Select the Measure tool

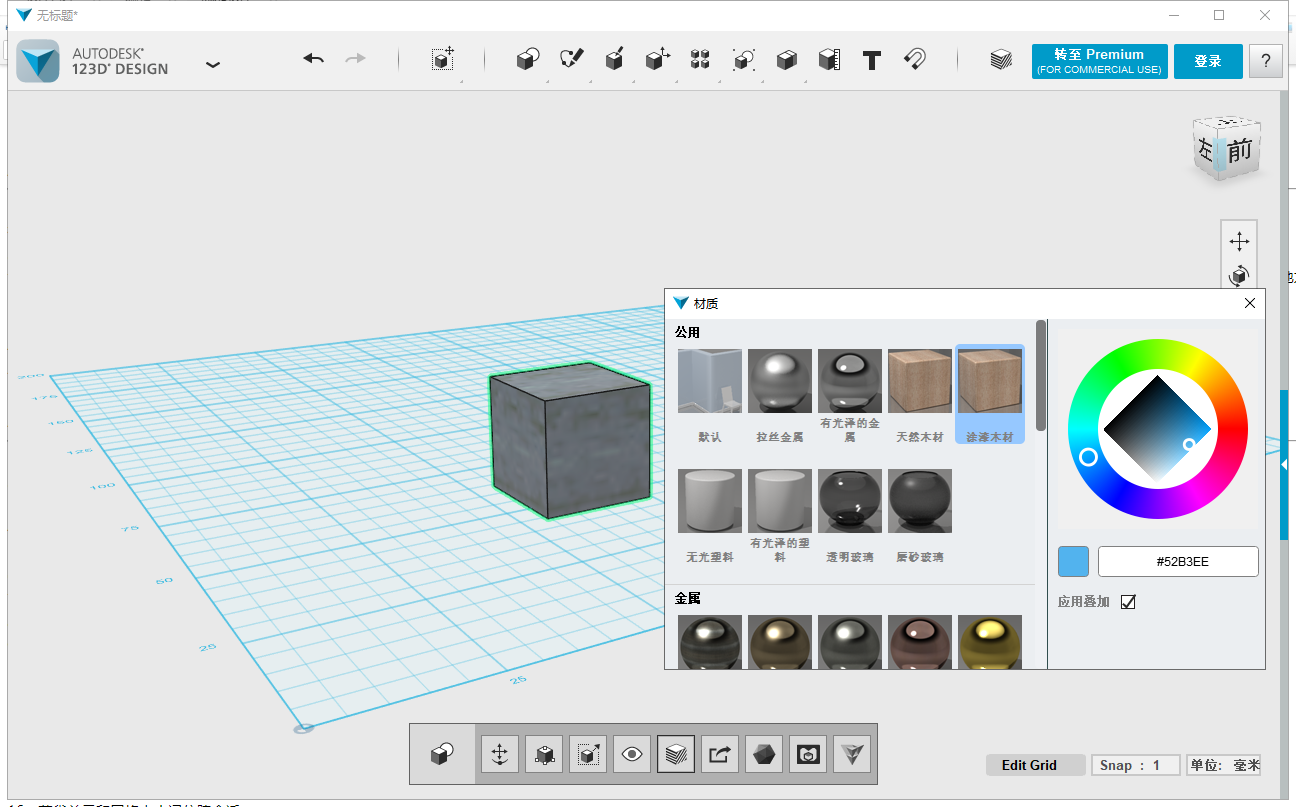[829, 60]
